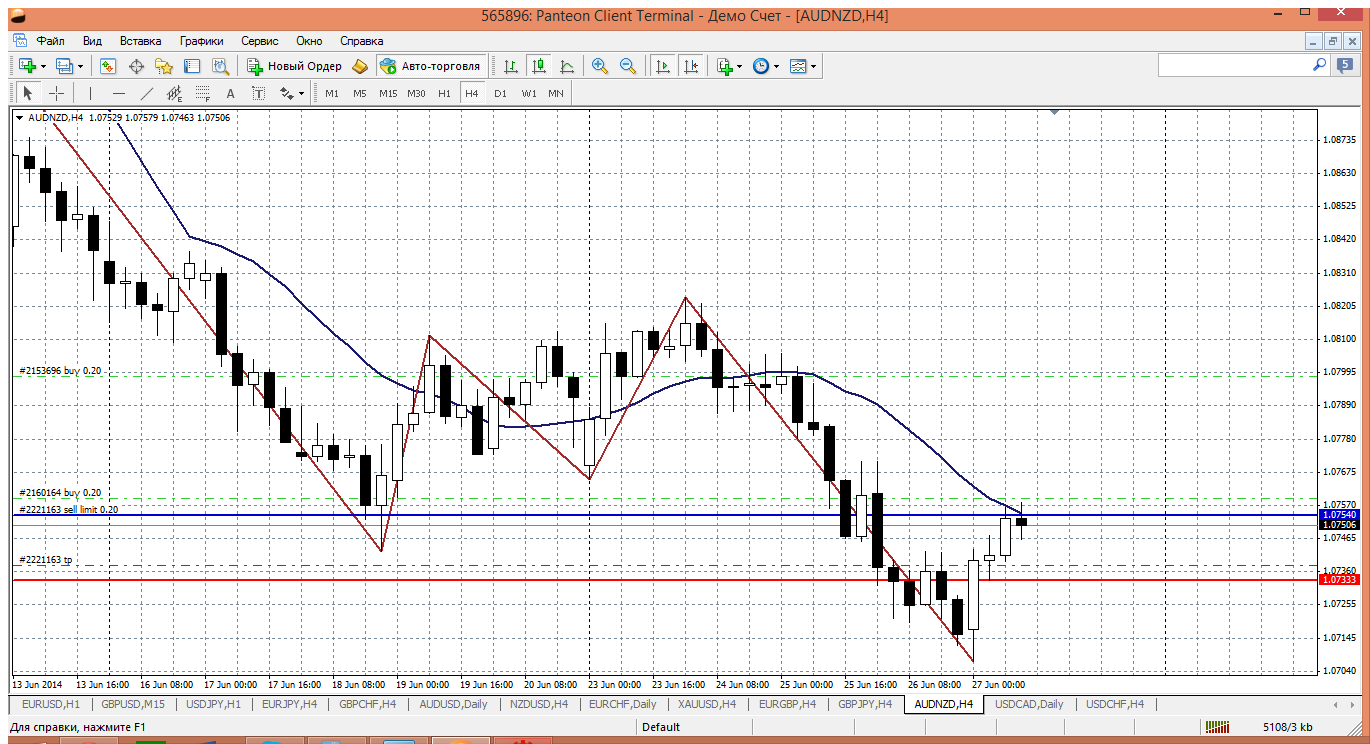This screenshot has height=744, width=1370.
Task: Select the red 1.07333 price level line label
Action: [1339, 580]
